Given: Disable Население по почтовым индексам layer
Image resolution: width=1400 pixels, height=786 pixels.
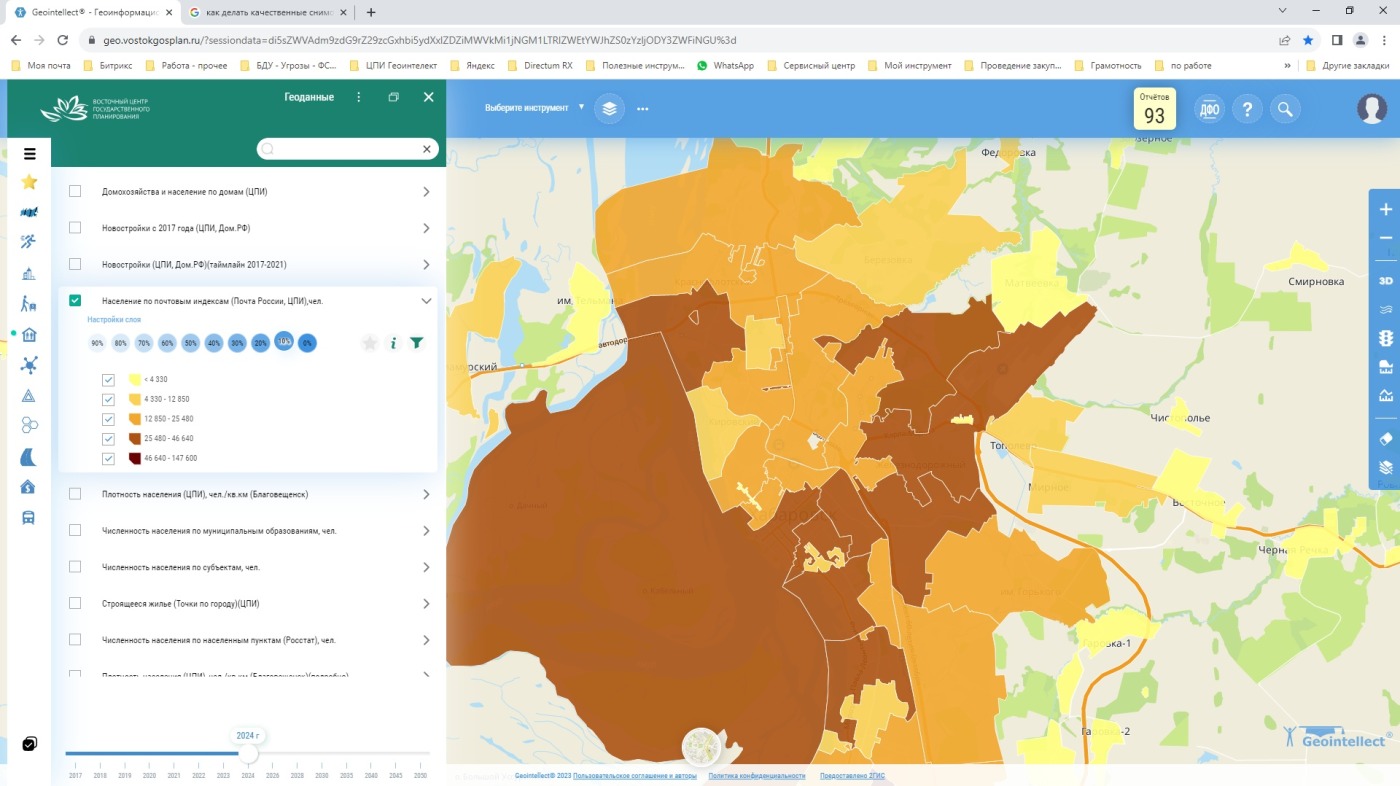Looking at the screenshot, I should [x=75, y=300].
